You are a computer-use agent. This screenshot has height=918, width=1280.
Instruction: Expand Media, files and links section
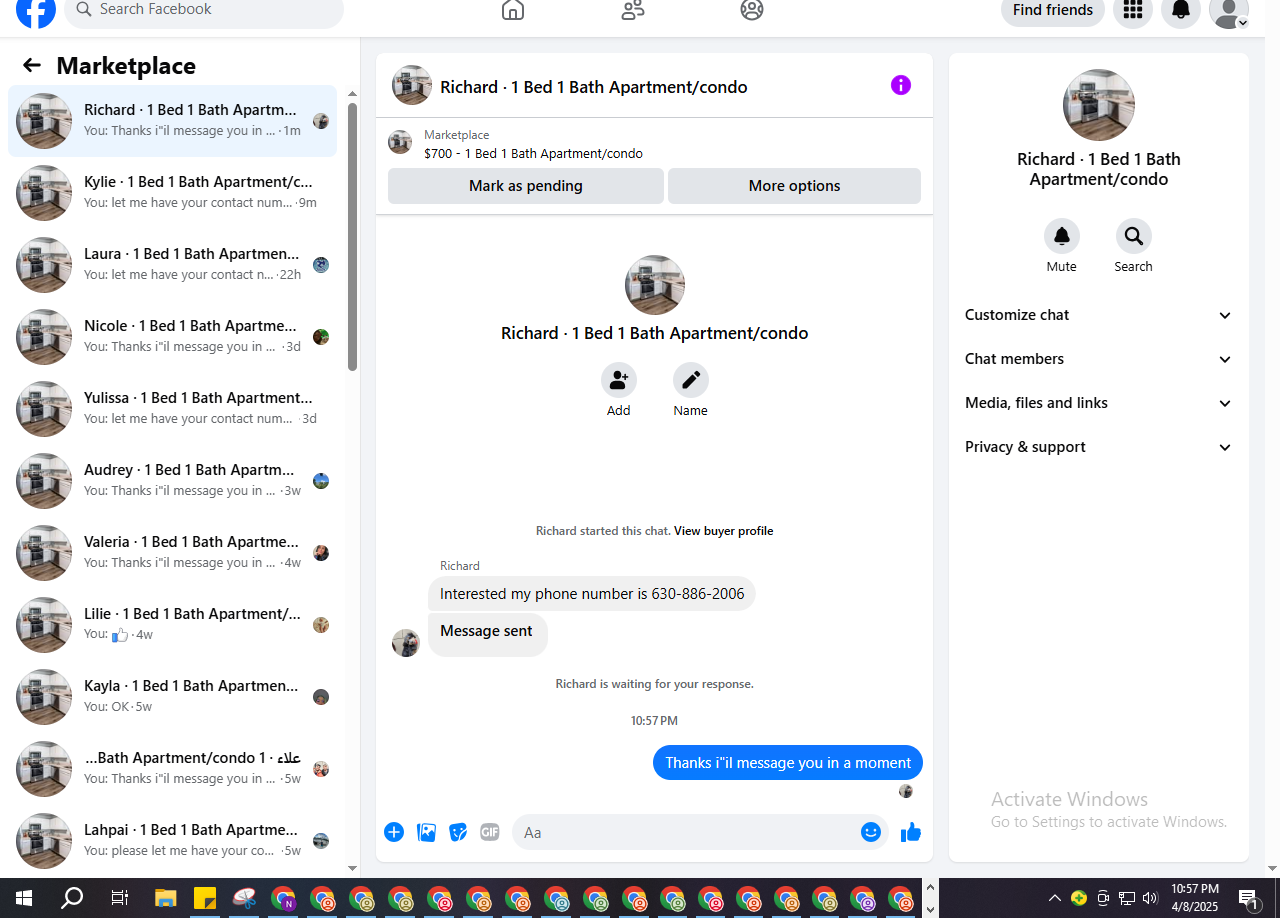[1099, 403]
